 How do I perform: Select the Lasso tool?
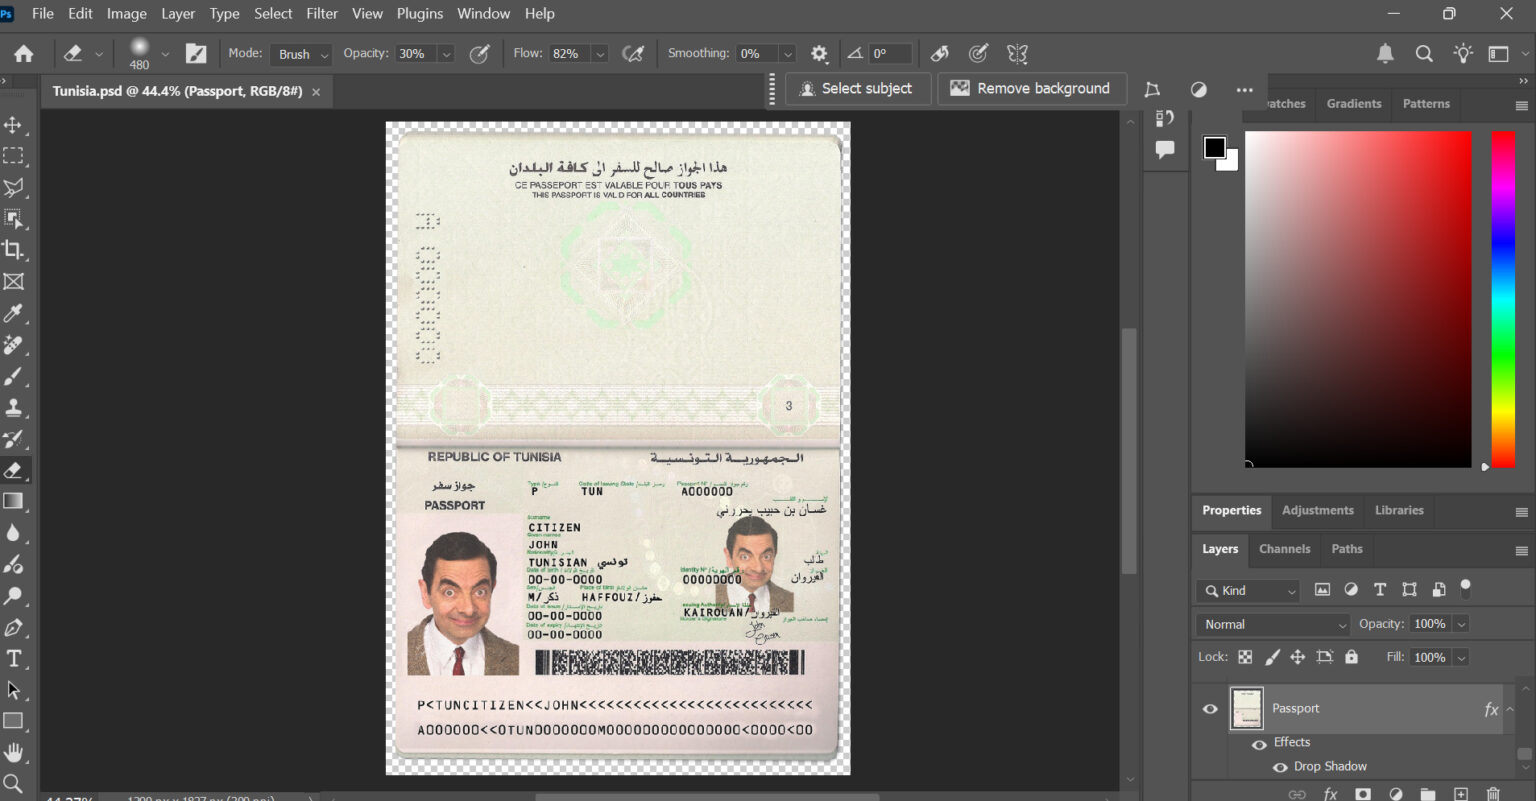click(13, 188)
